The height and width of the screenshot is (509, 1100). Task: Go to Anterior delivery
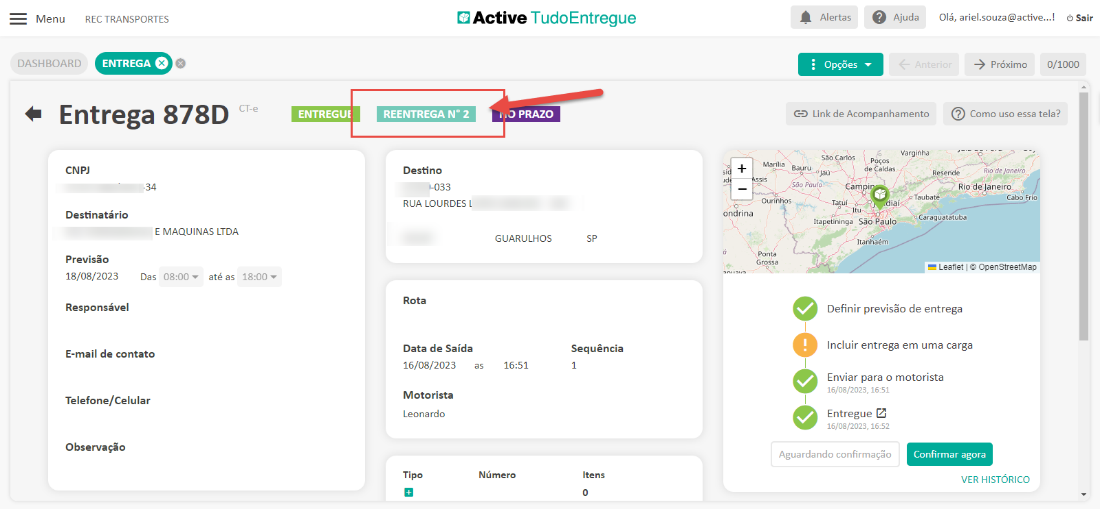(x=924, y=65)
